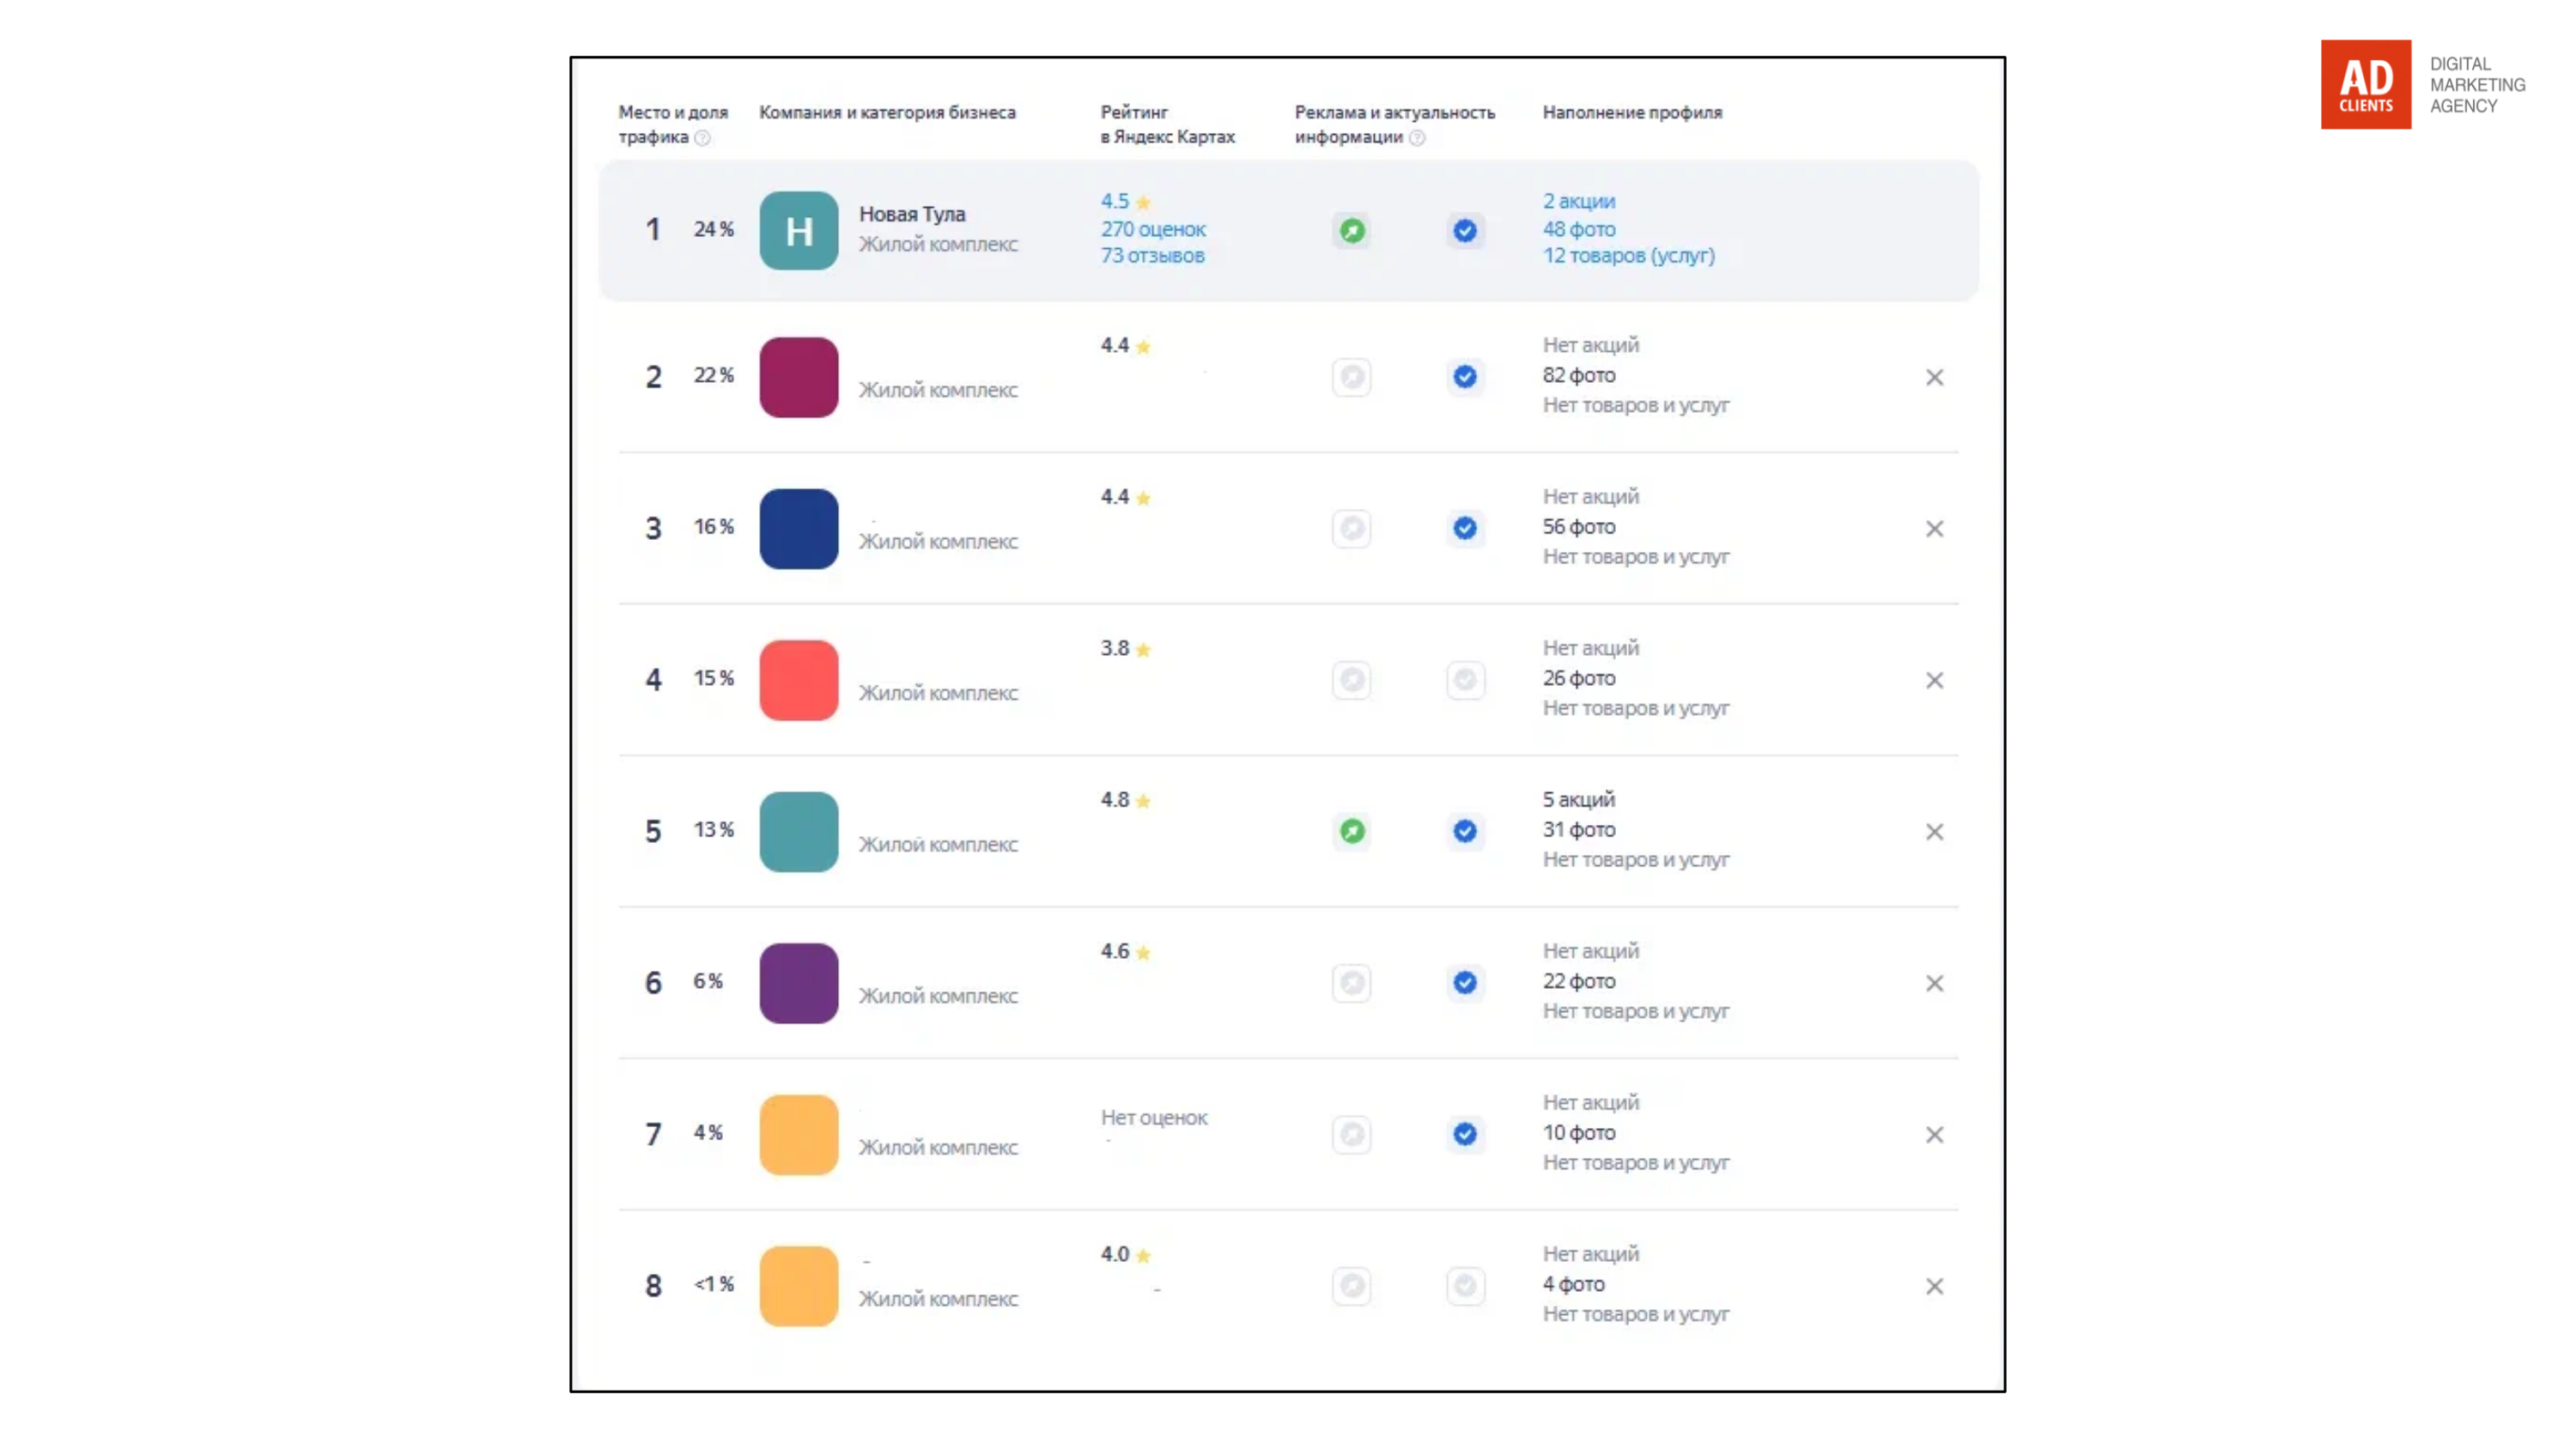Click the green advertising icon in row 5

1352,831
